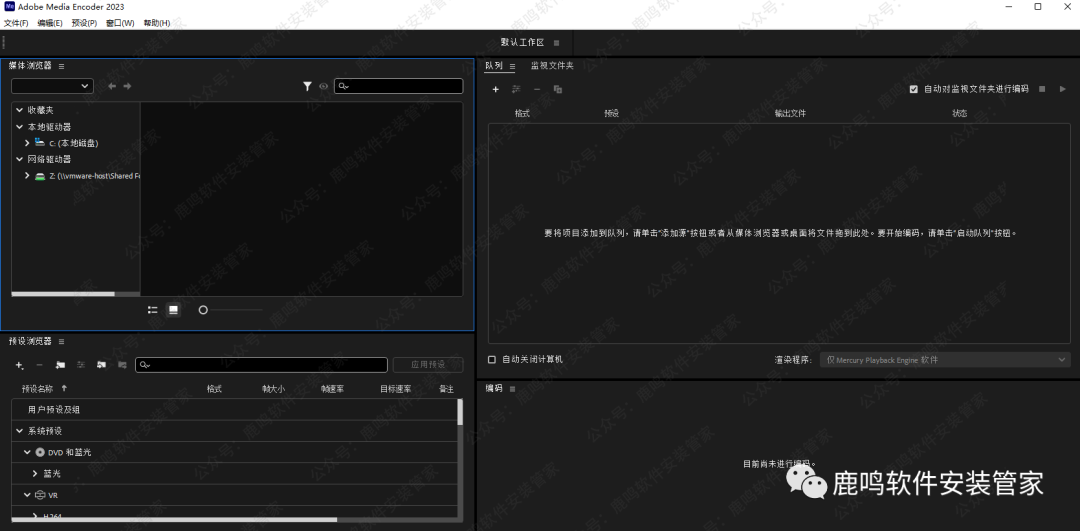Sort presets by 预设名称 column header

pyautogui.click(x=37, y=388)
